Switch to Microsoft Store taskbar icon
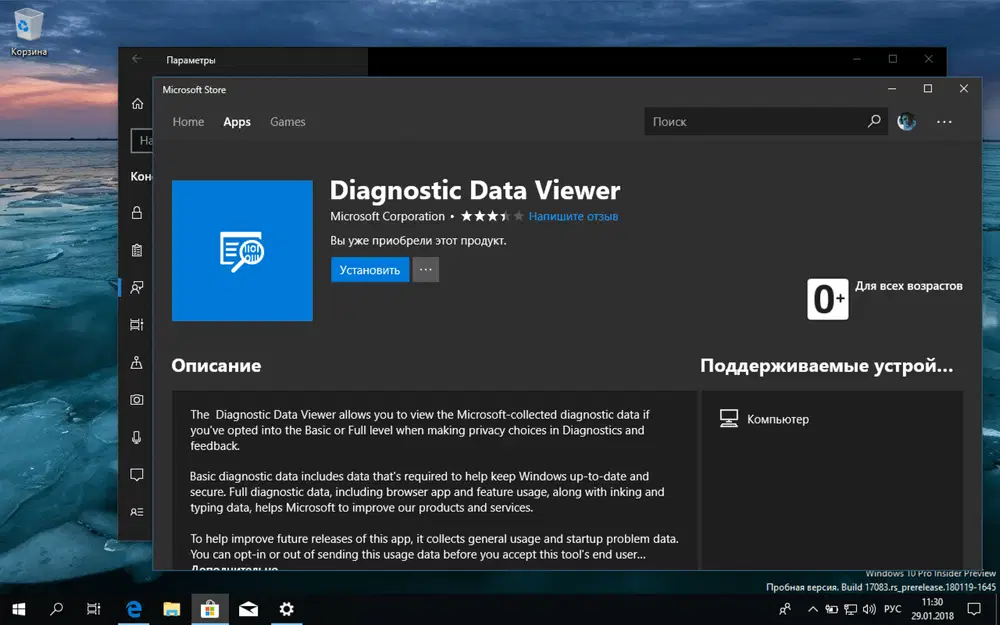Viewport: 1000px width, 625px height. [x=209, y=609]
